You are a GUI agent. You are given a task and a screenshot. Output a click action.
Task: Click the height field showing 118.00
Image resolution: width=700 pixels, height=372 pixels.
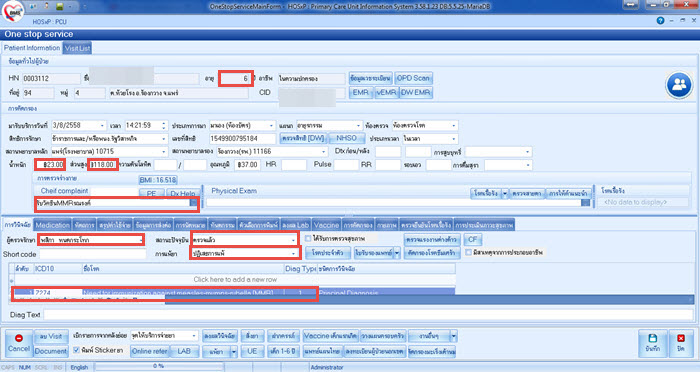click(103, 165)
